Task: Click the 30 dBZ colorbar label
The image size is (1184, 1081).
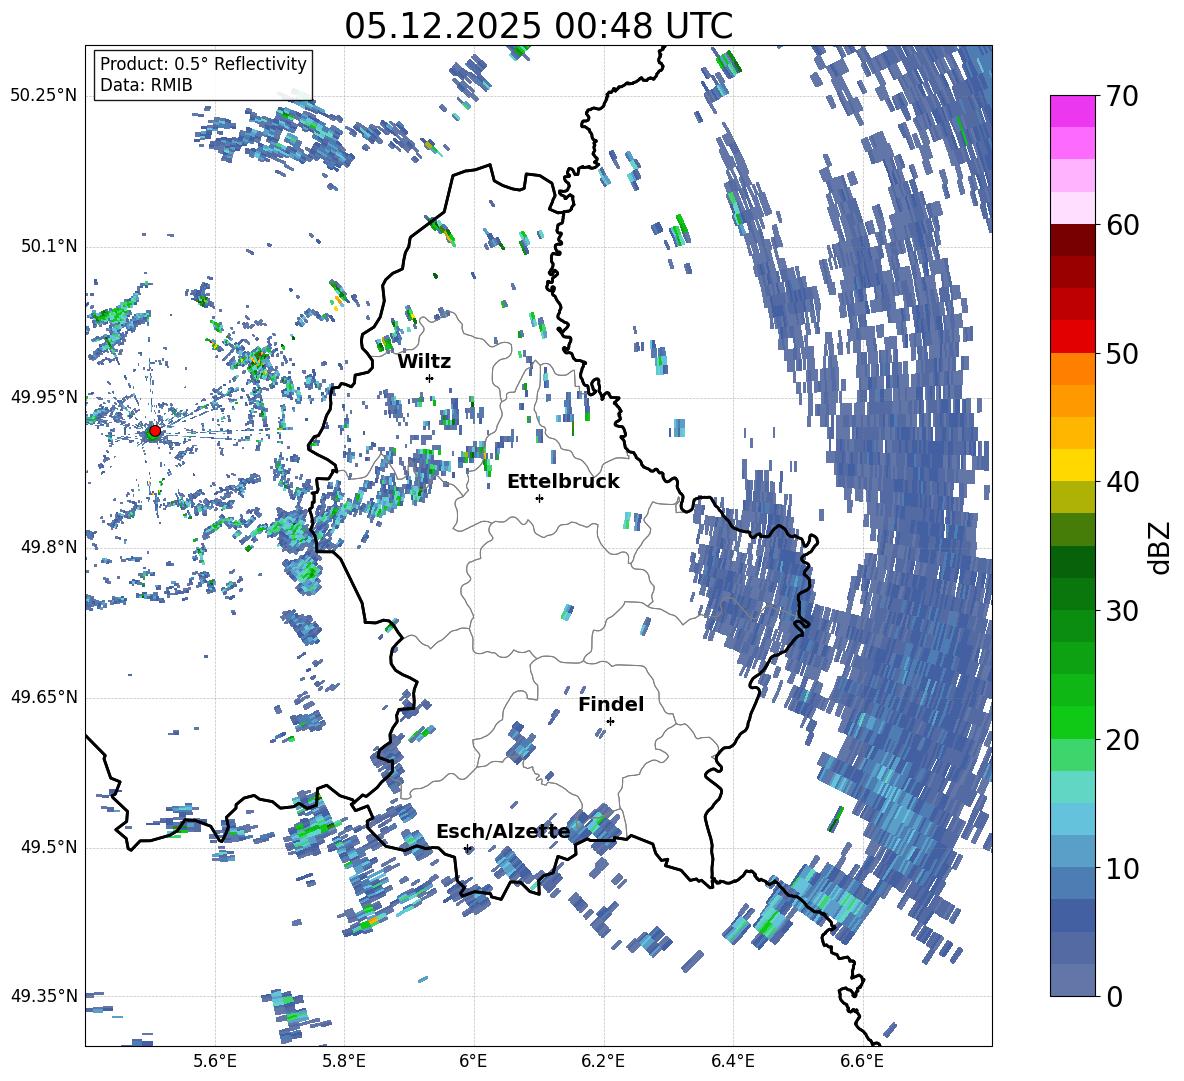Action: (x=1121, y=611)
